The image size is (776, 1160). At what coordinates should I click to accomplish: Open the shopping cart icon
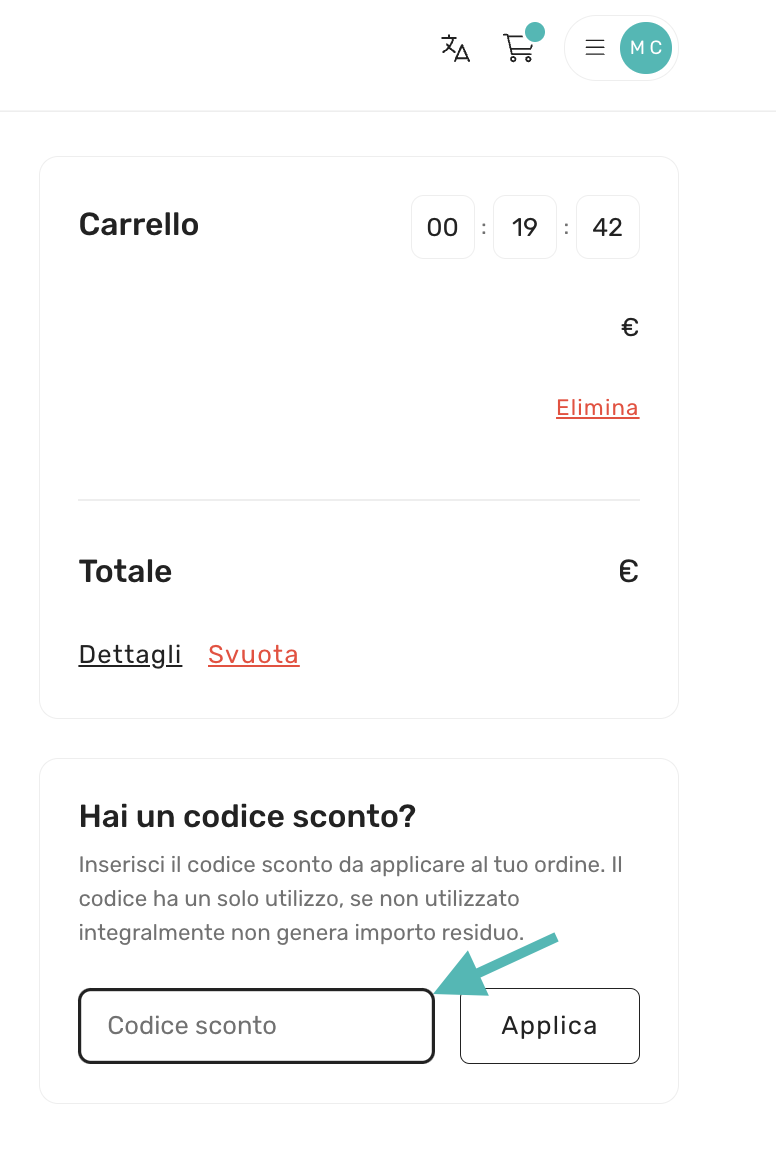pyautogui.click(x=518, y=48)
